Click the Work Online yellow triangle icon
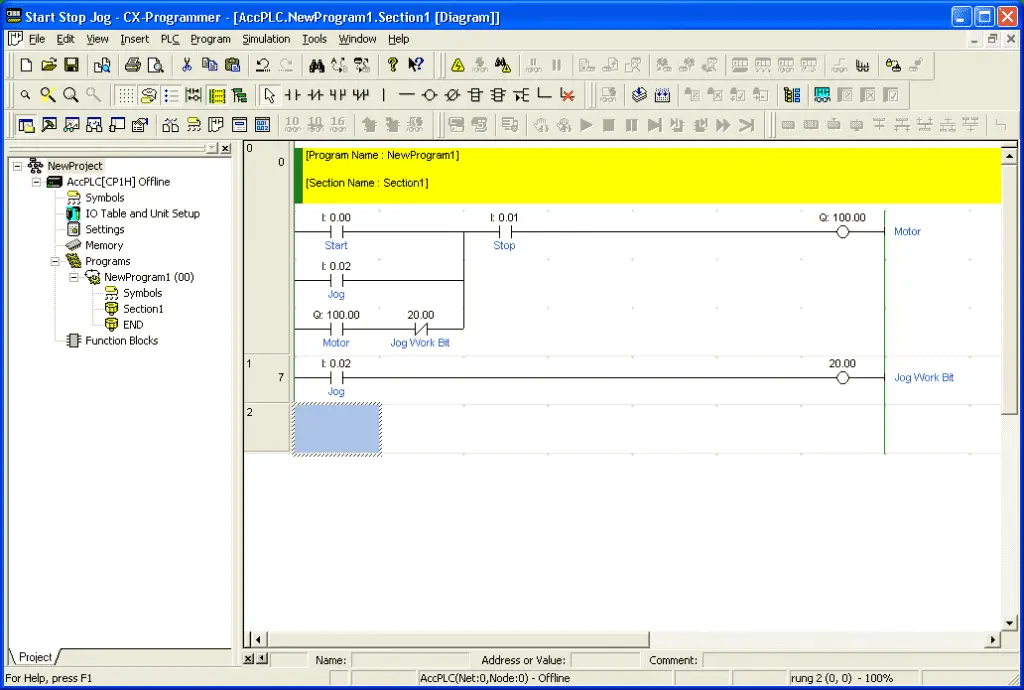Screen dimensions: 1024x690 (x=458, y=65)
